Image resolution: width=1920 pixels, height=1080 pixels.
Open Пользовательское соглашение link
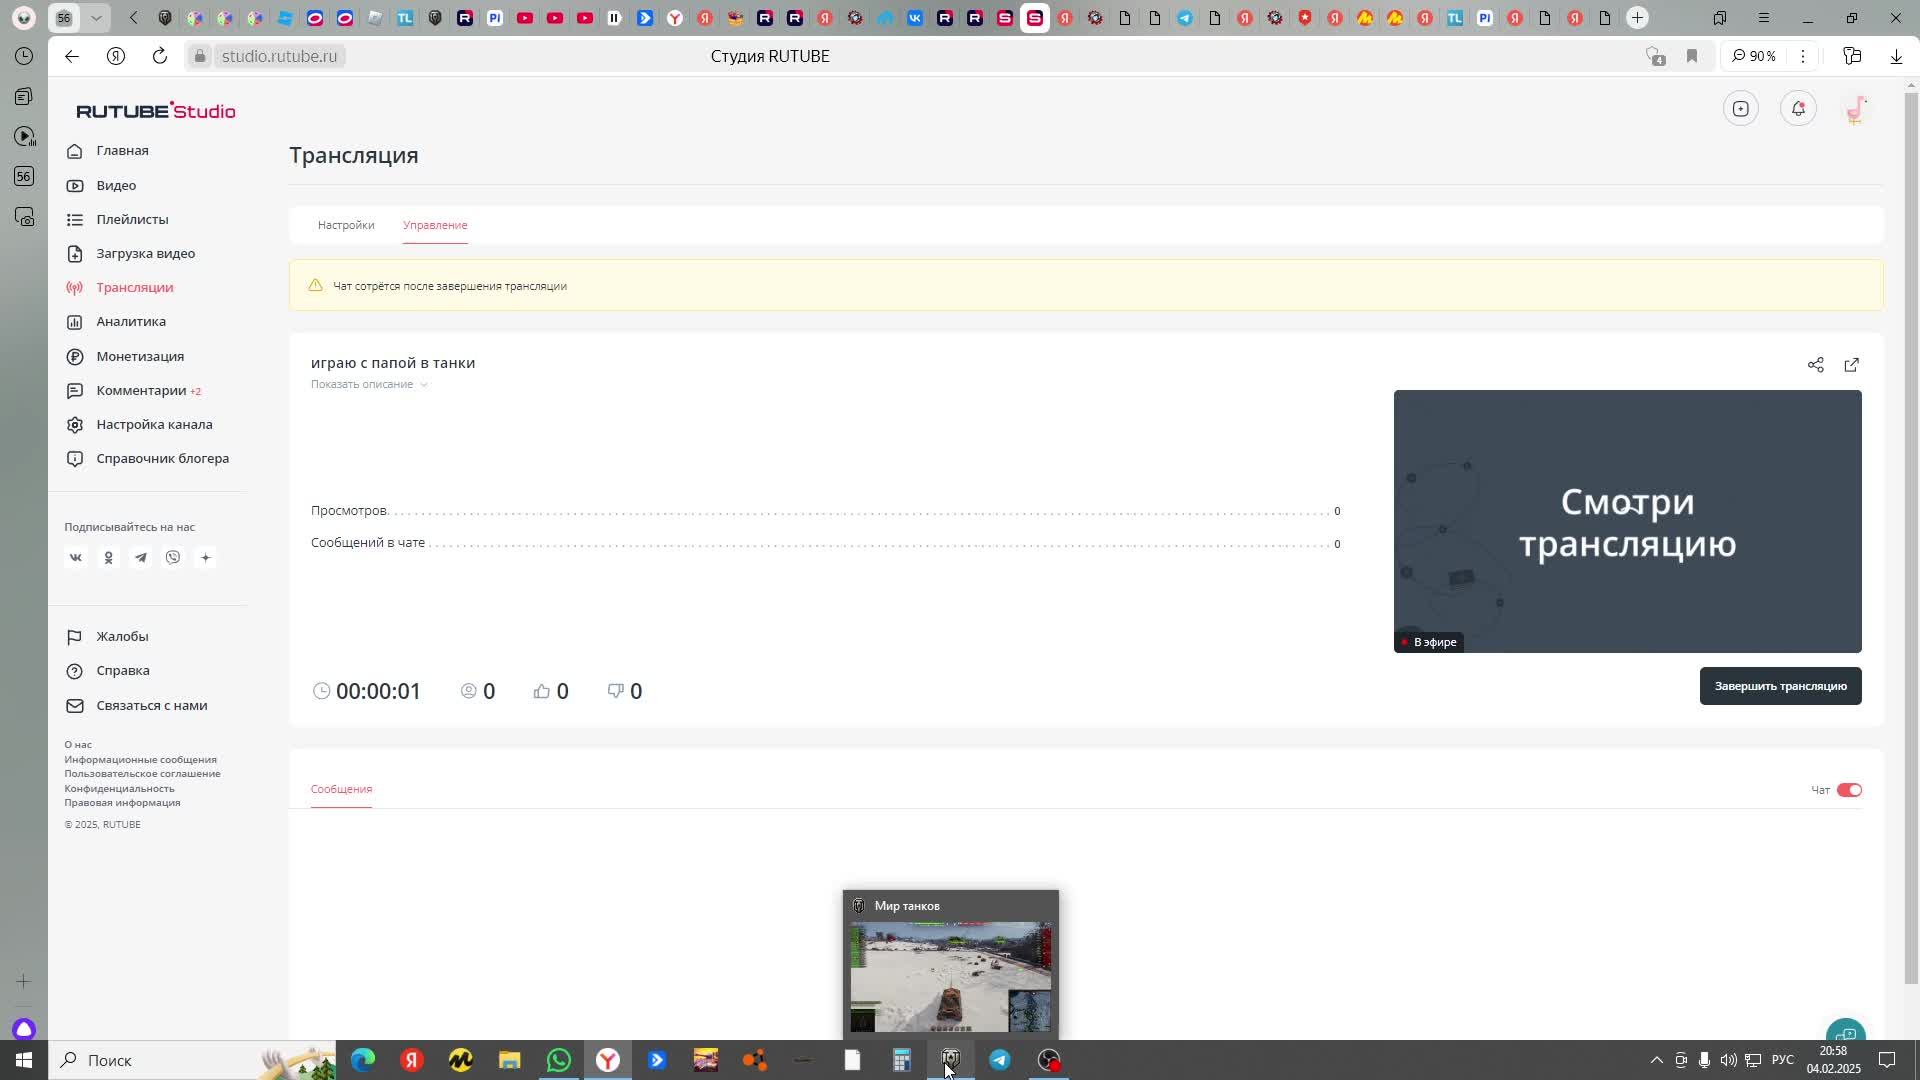pyautogui.click(x=142, y=774)
